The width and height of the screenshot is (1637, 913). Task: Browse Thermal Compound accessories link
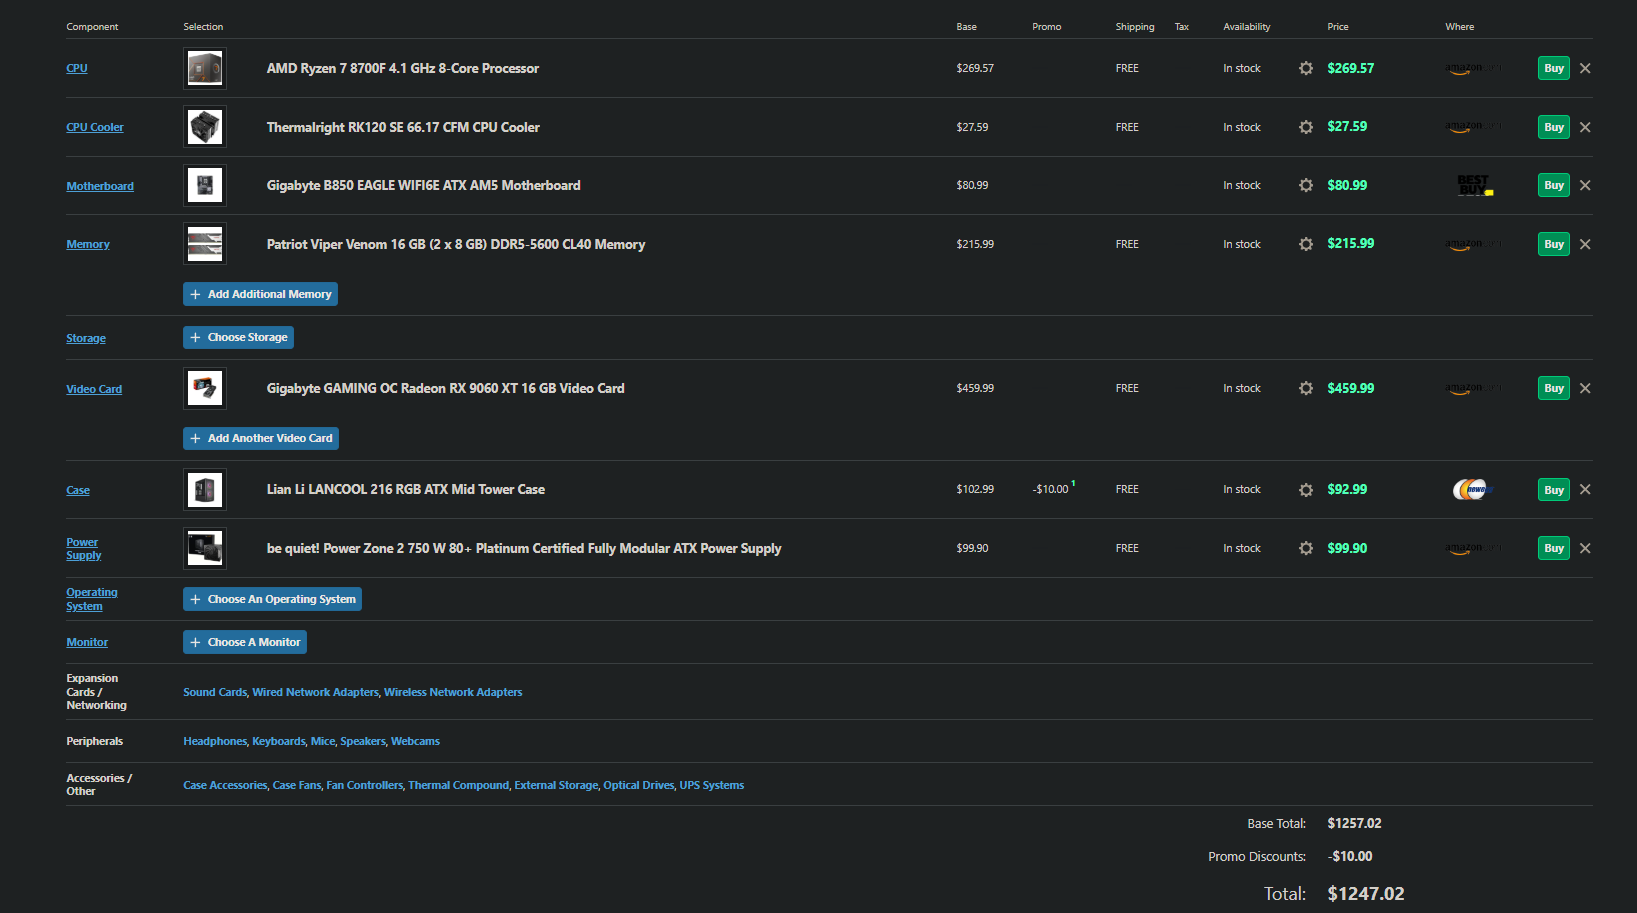(459, 785)
